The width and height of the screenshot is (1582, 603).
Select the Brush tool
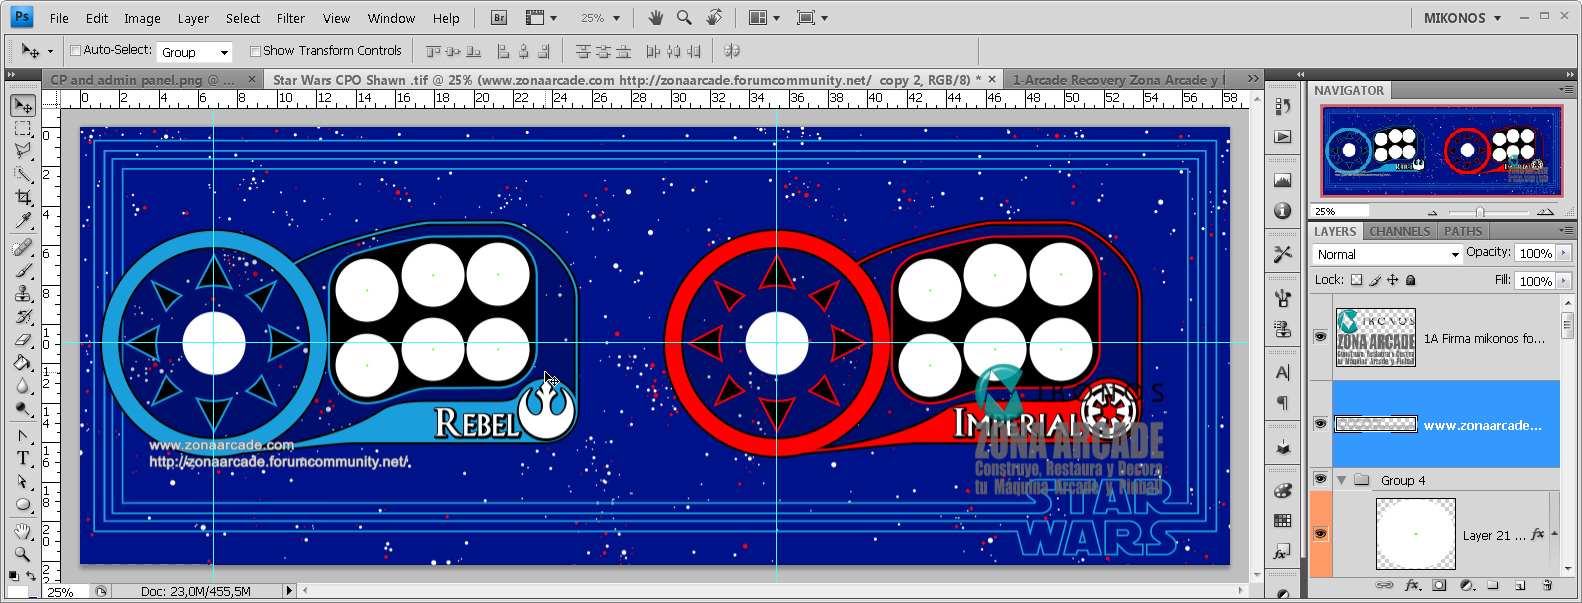point(23,270)
